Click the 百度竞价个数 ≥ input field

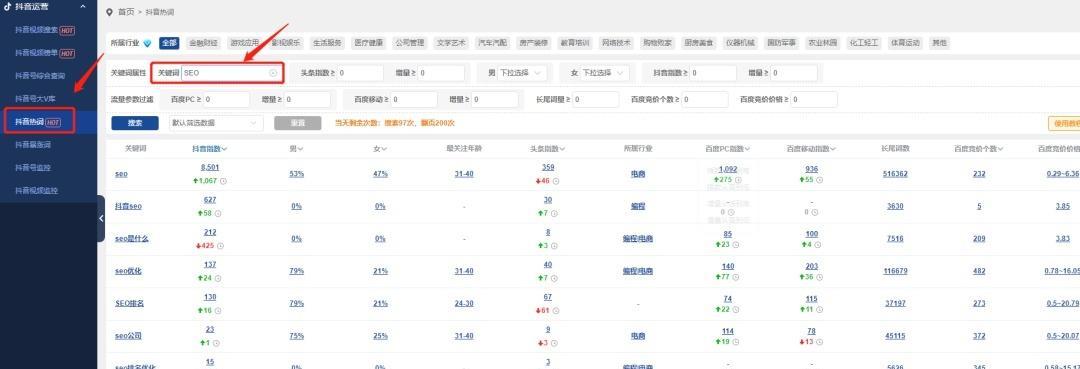(x=705, y=99)
